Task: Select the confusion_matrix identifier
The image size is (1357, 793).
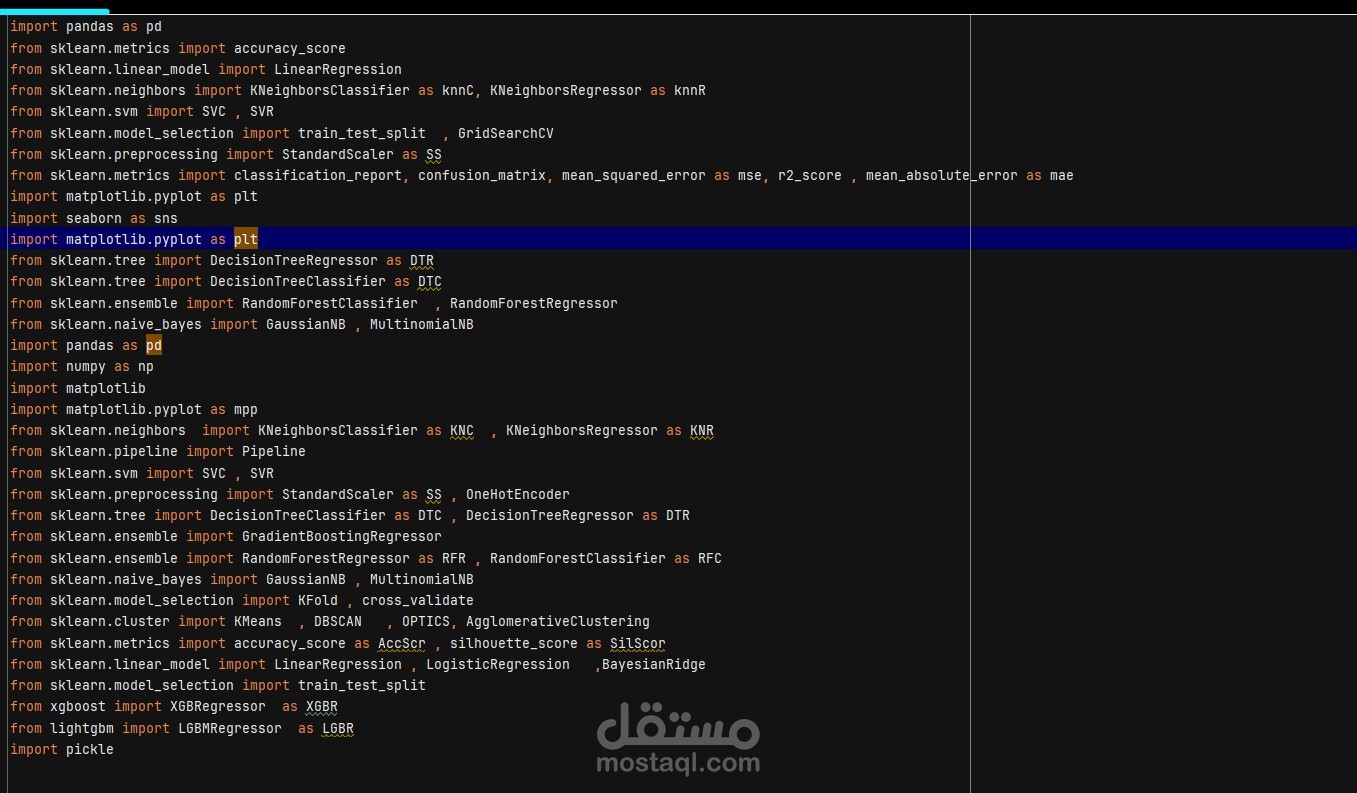Action: click(x=482, y=175)
